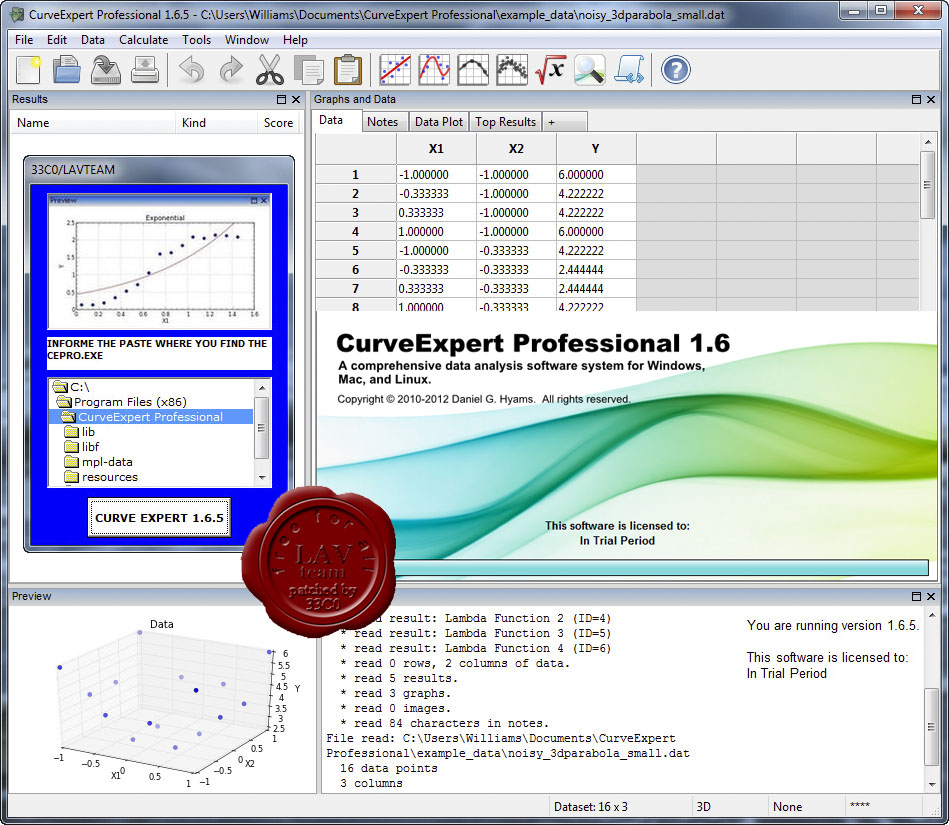Sort results by Kind column
This screenshot has width=949, height=825.
click(216, 123)
